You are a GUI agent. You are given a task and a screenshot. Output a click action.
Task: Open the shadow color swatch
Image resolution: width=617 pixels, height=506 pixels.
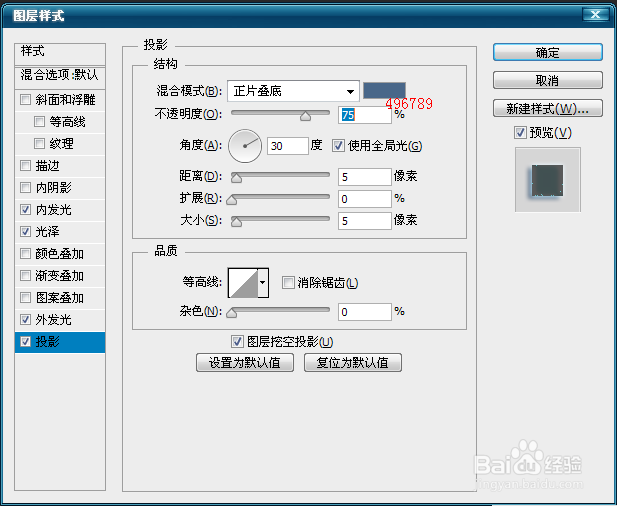point(384,90)
